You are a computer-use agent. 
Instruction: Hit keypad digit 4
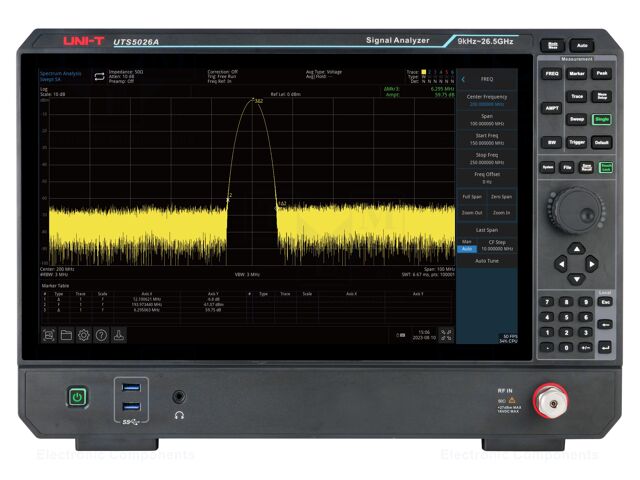547,317
